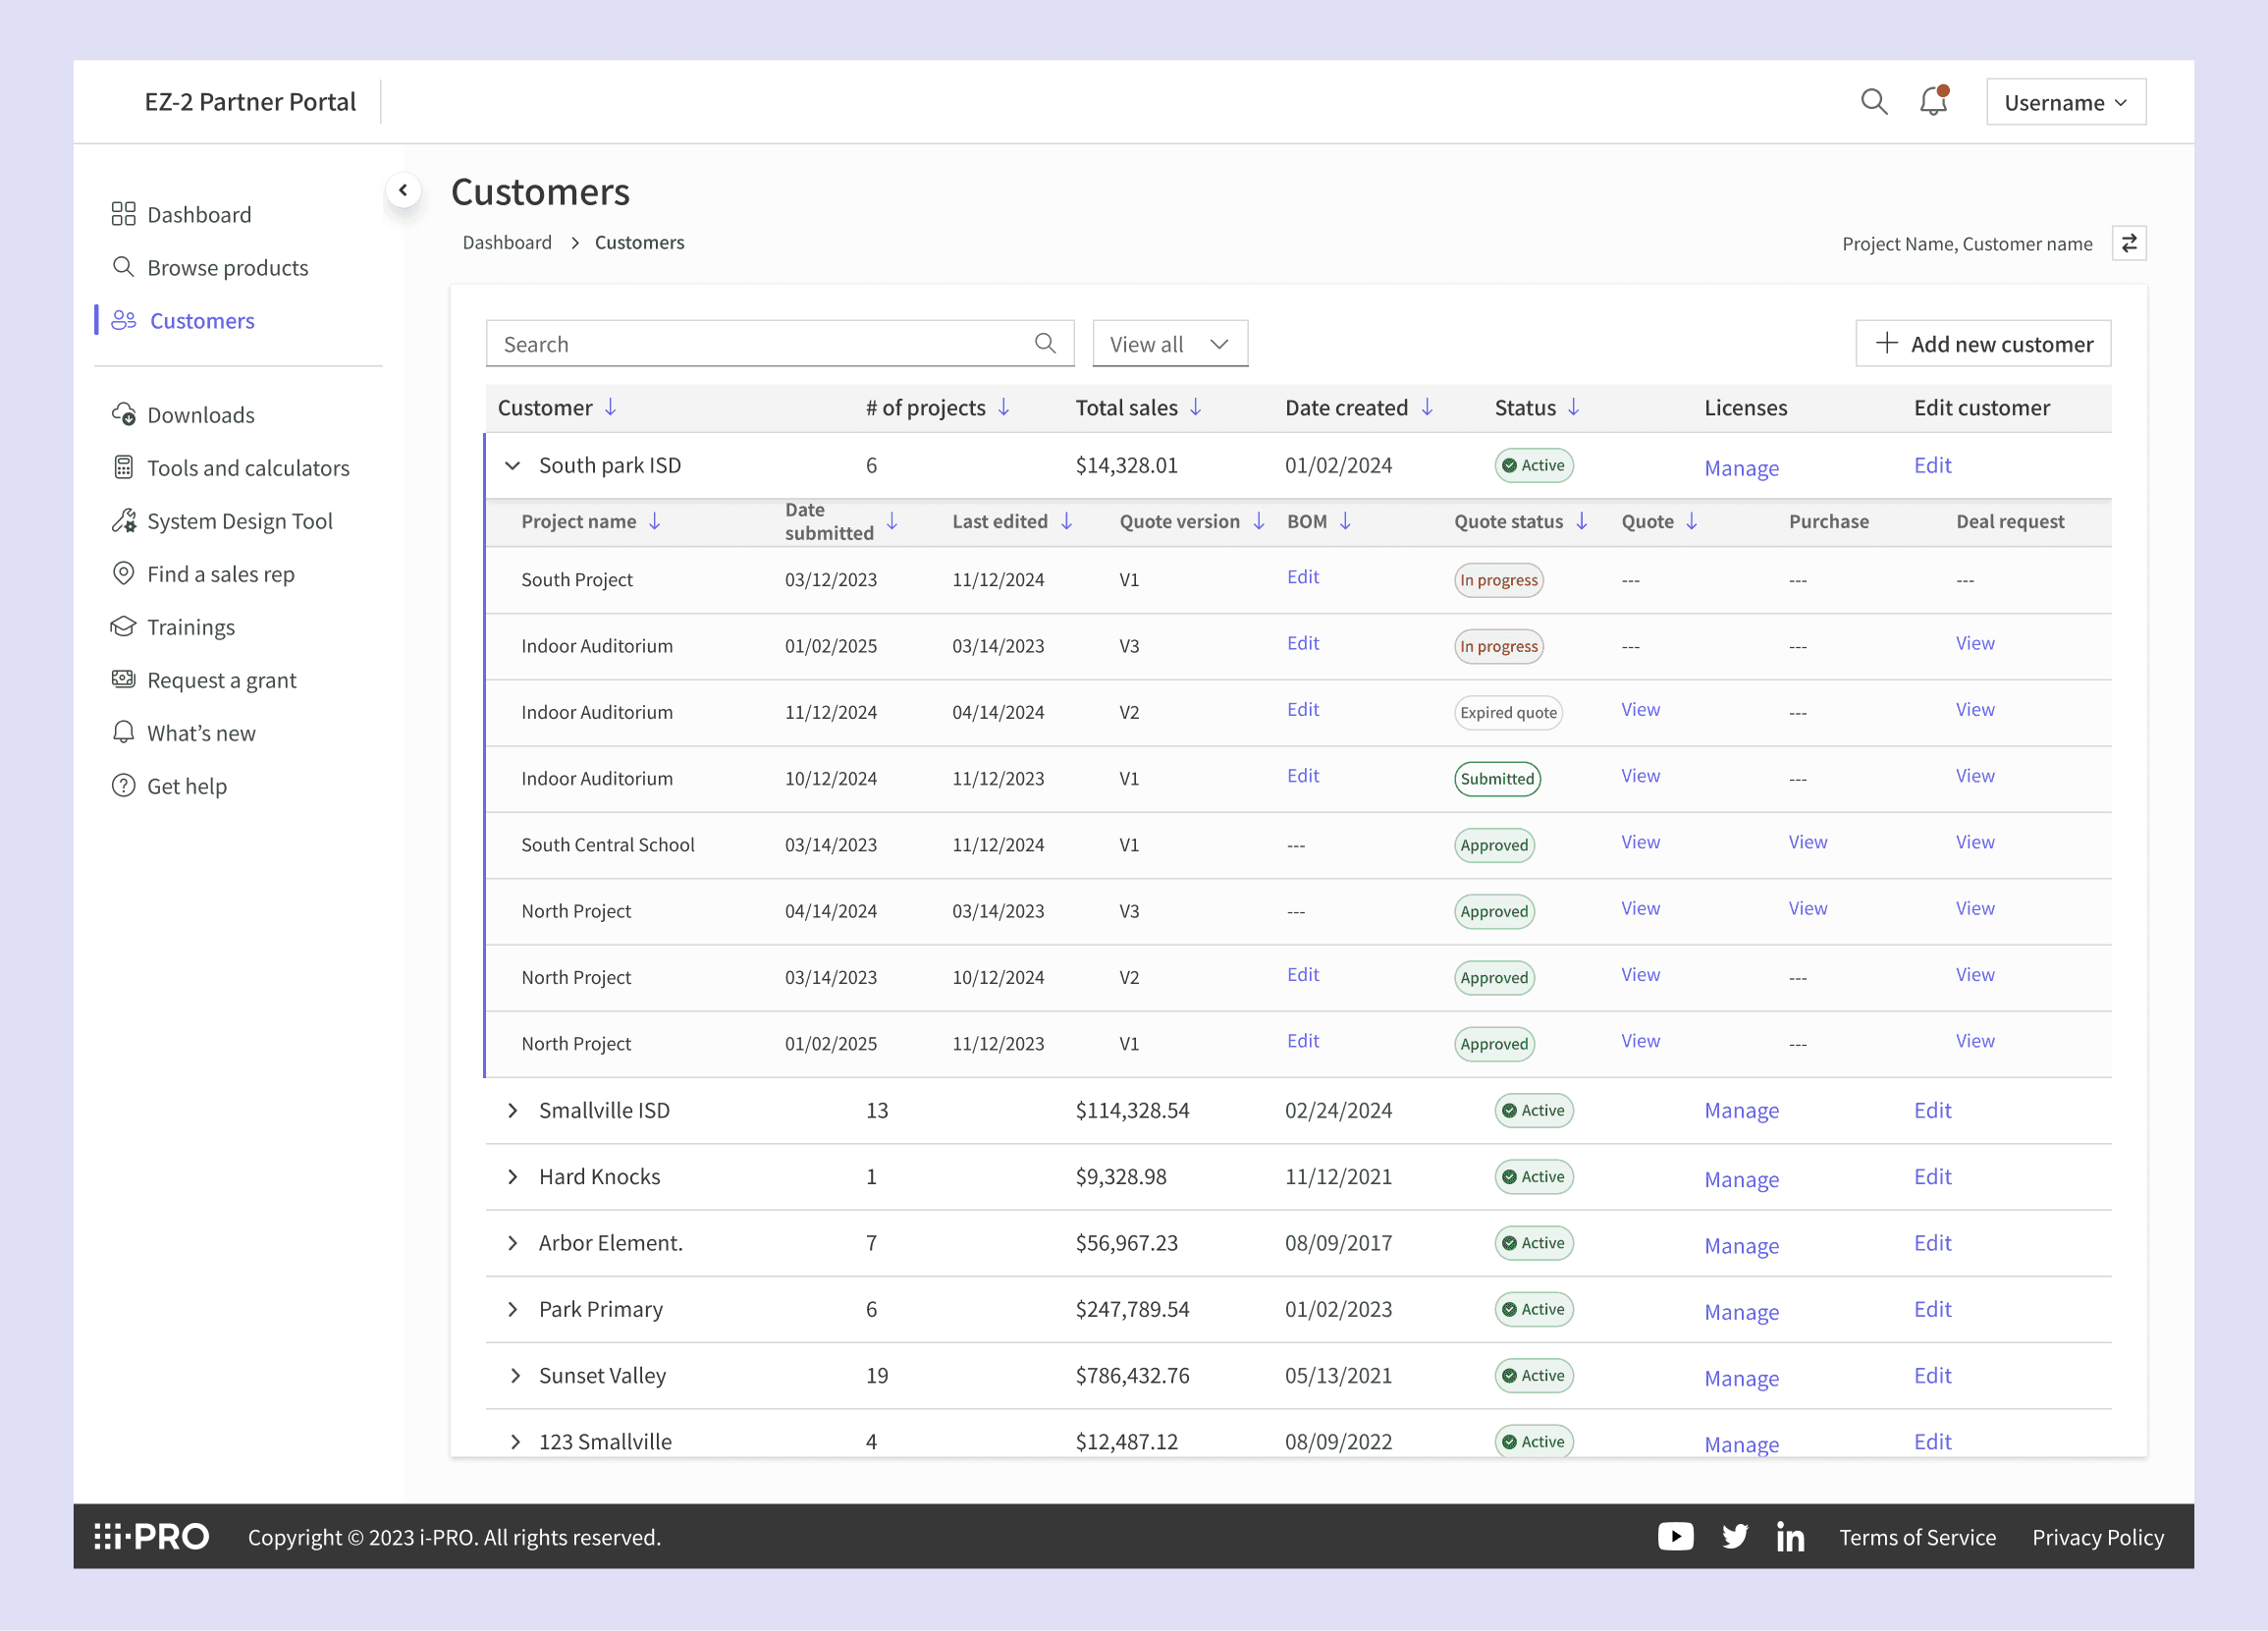This screenshot has height=1631, width=2268.
Task: Collapse the sidebar with the arrow button
Action: (x=403, y=190)
